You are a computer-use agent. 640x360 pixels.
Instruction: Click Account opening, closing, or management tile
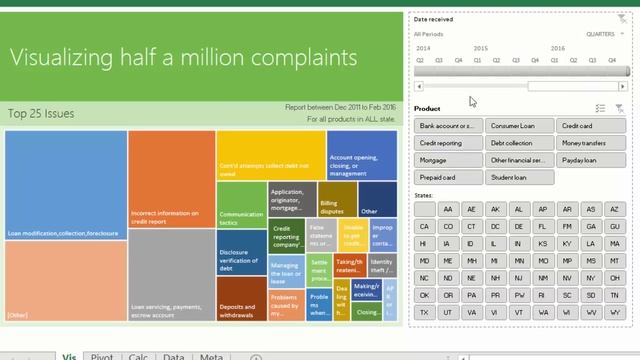362,155
